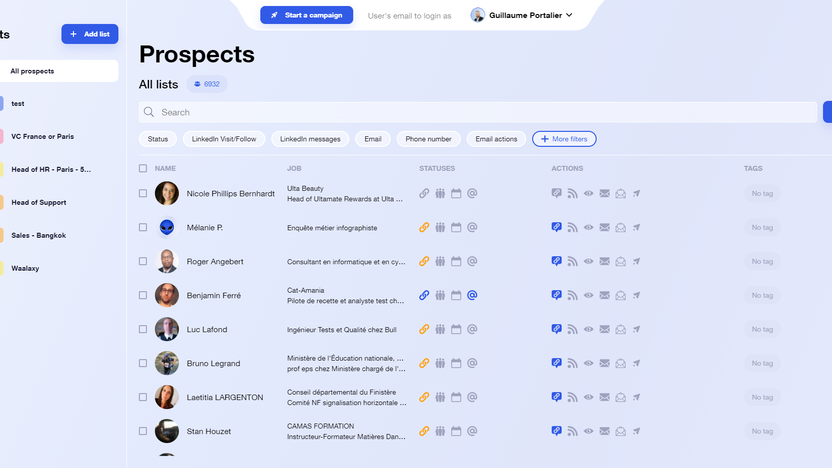The image size is (832, 468).
Task: Click the blue link icon in Benjamin Ferré row
Action: 424,296
